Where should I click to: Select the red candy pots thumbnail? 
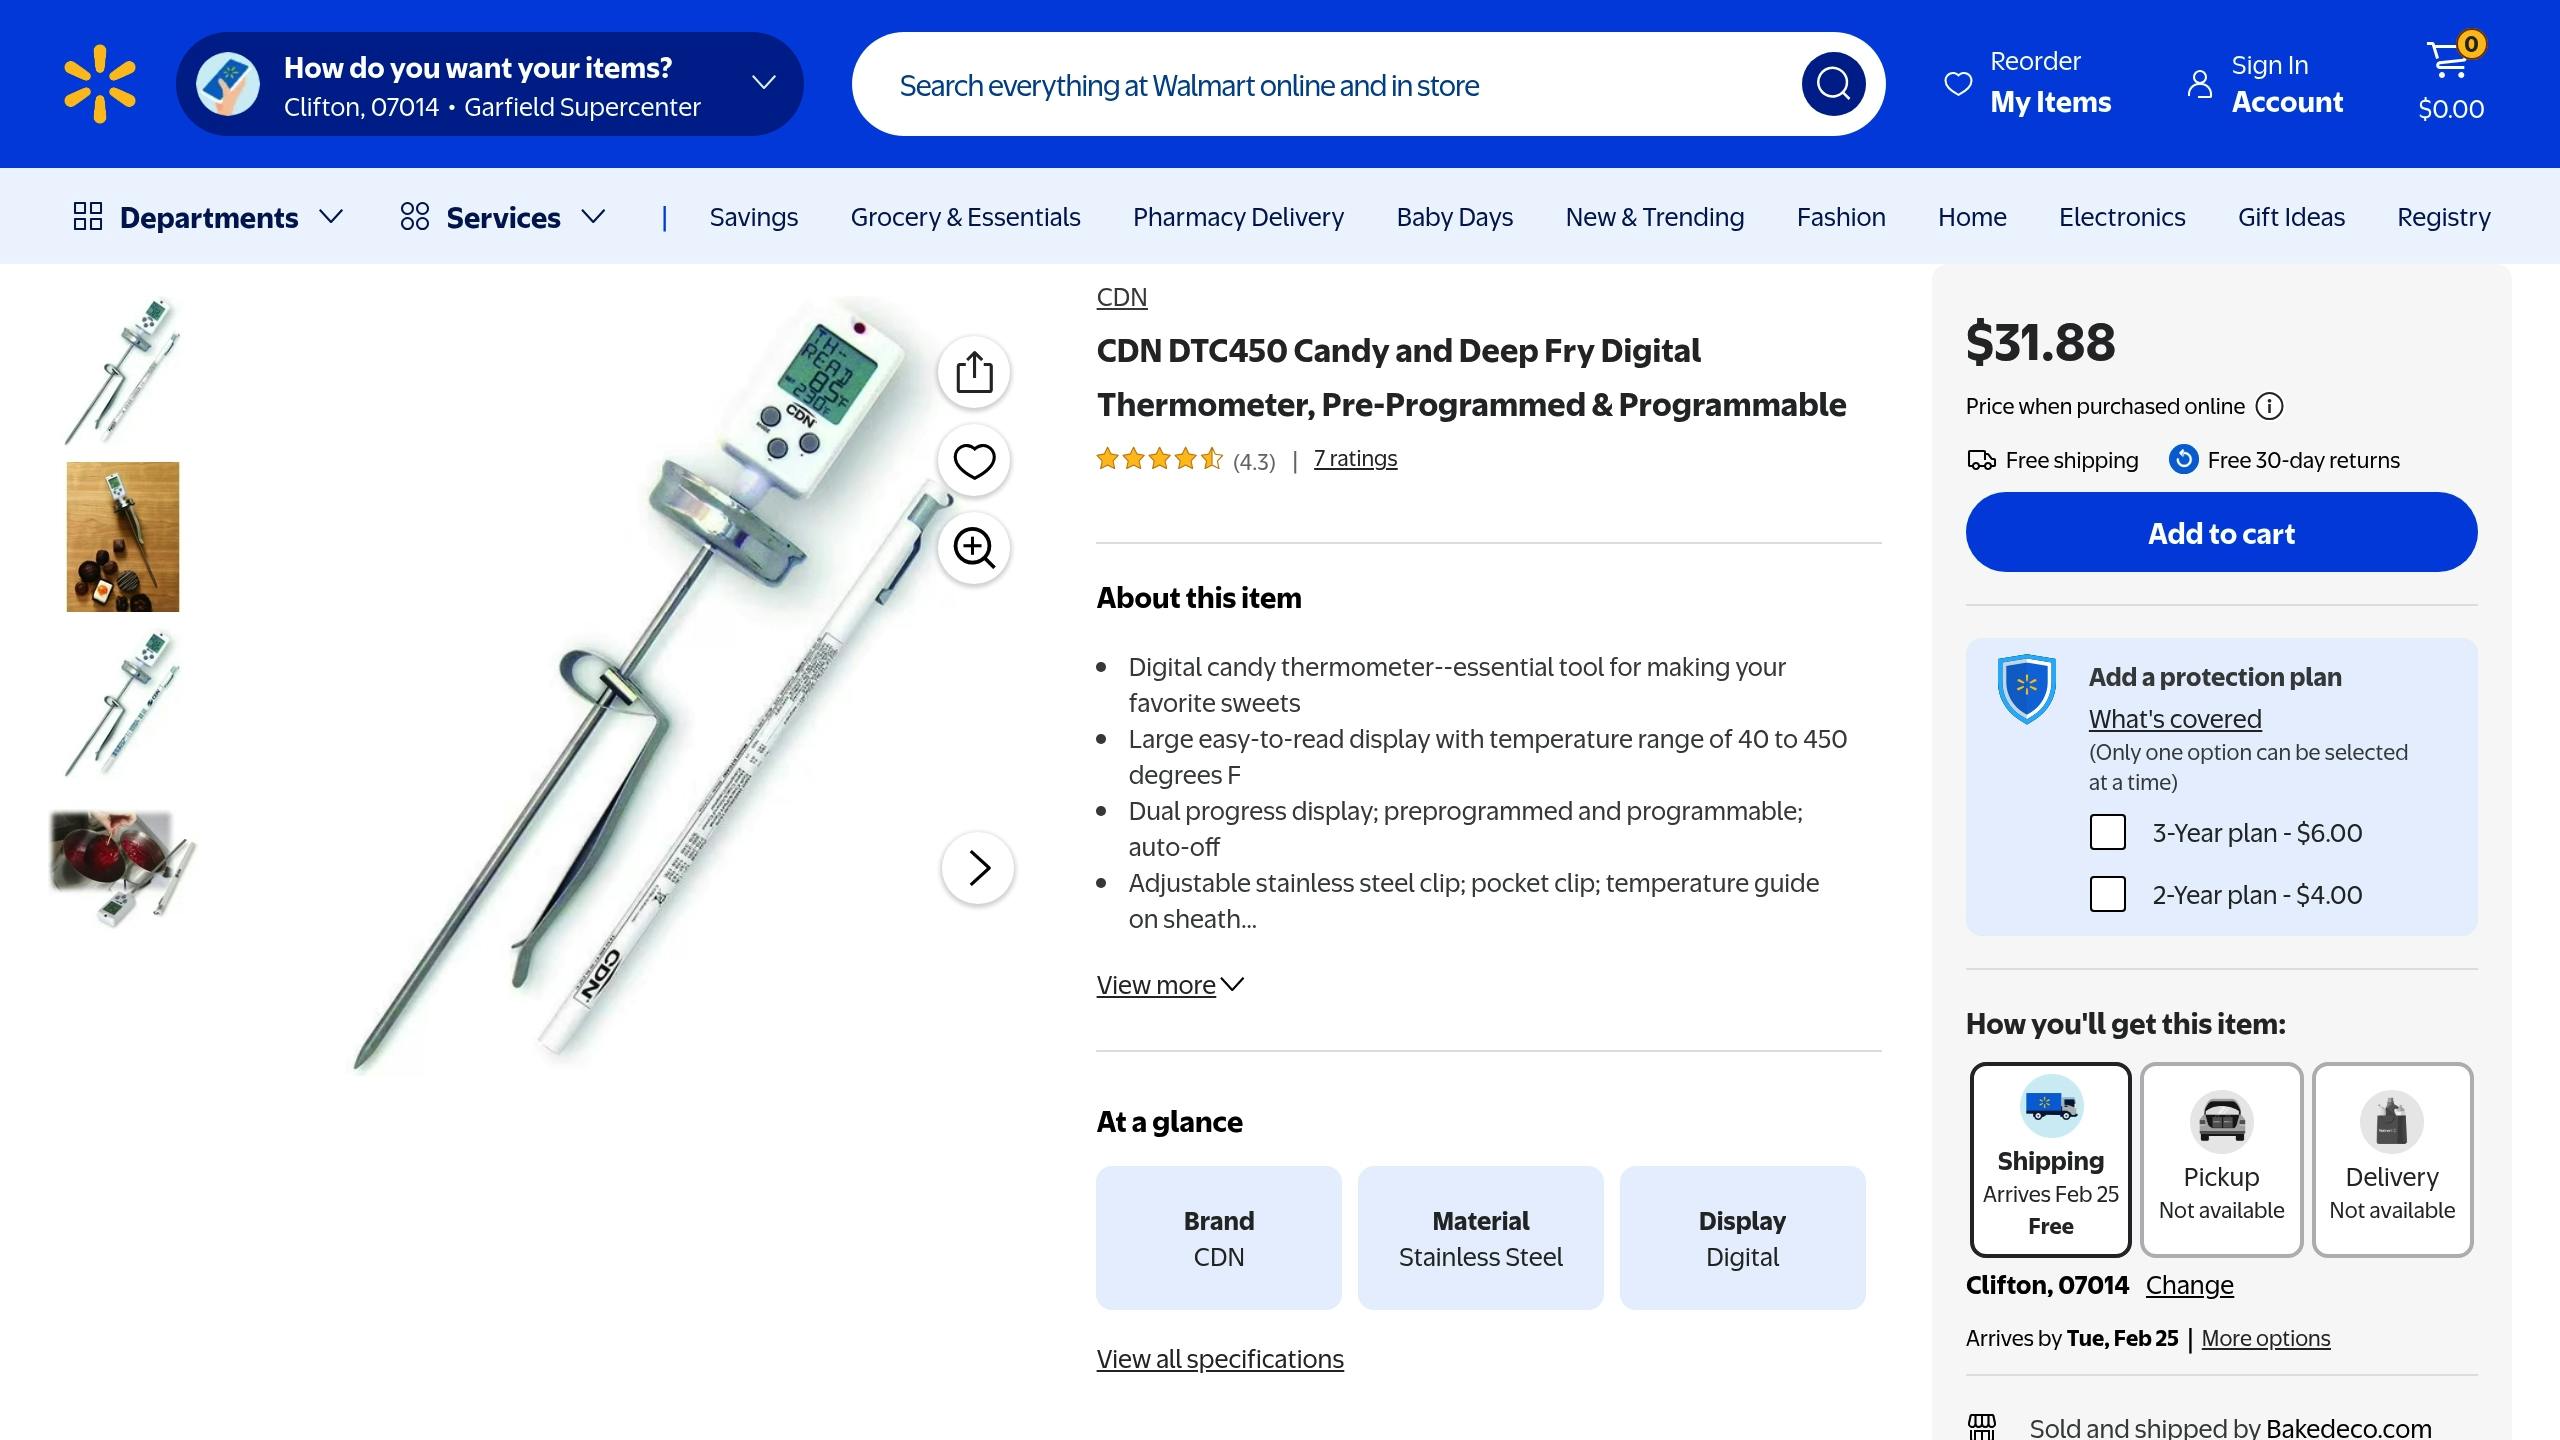pos(123,868)
